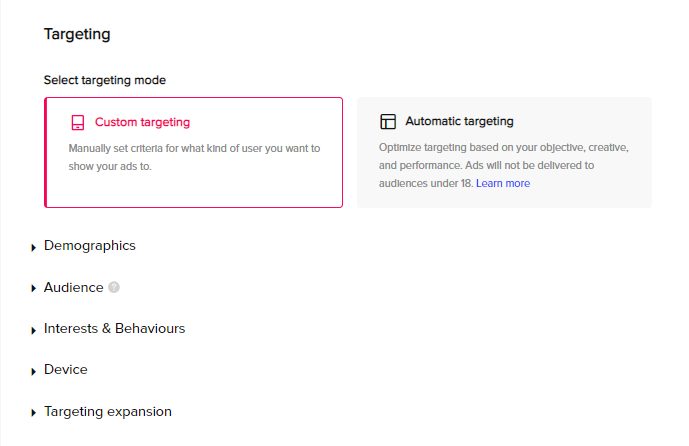Expand Targeting expansion arrow
689x446 pixels.
pos(33,413)
